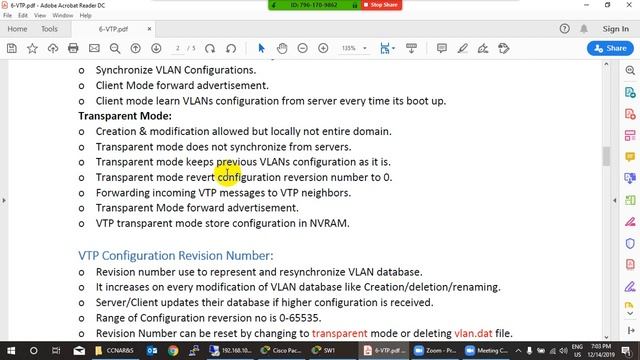This screenshot has height=360, width=640.
Task: Choose the selection arrow tool
Action: [x=261, y=49]
